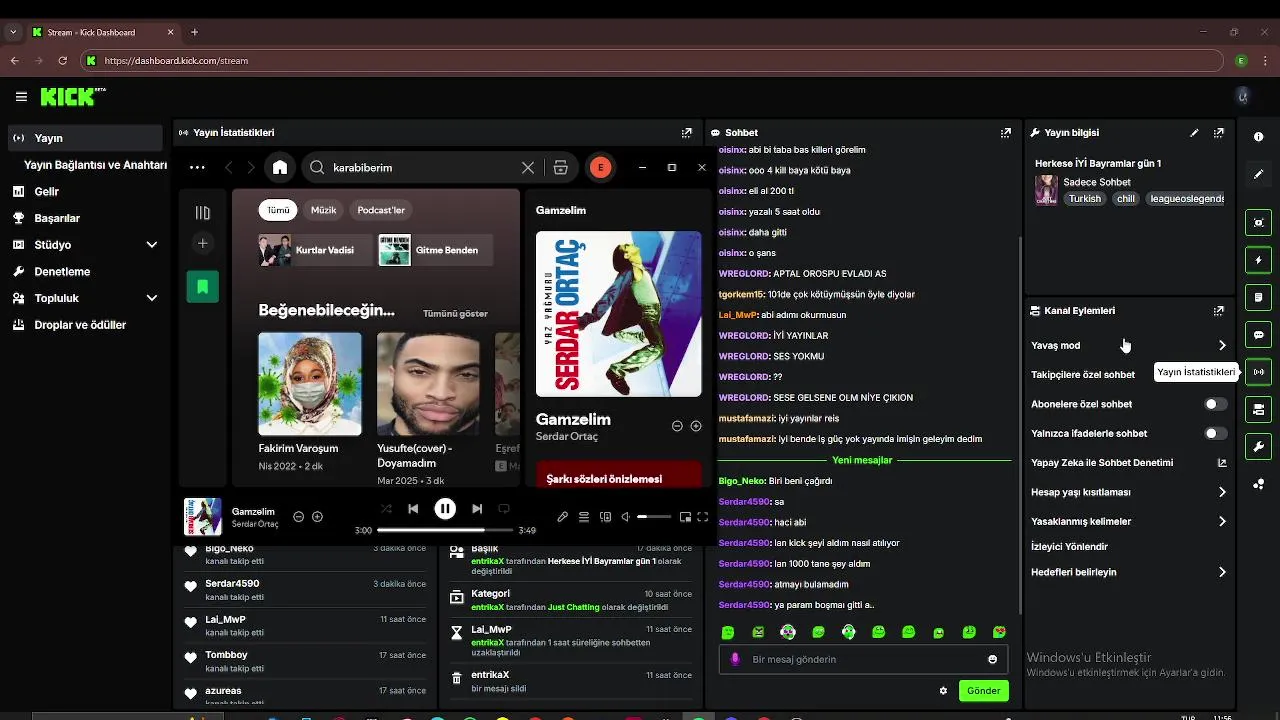Open chat settings gear icon
This screenshot has width=1280, height=720.
click(943, 691)
